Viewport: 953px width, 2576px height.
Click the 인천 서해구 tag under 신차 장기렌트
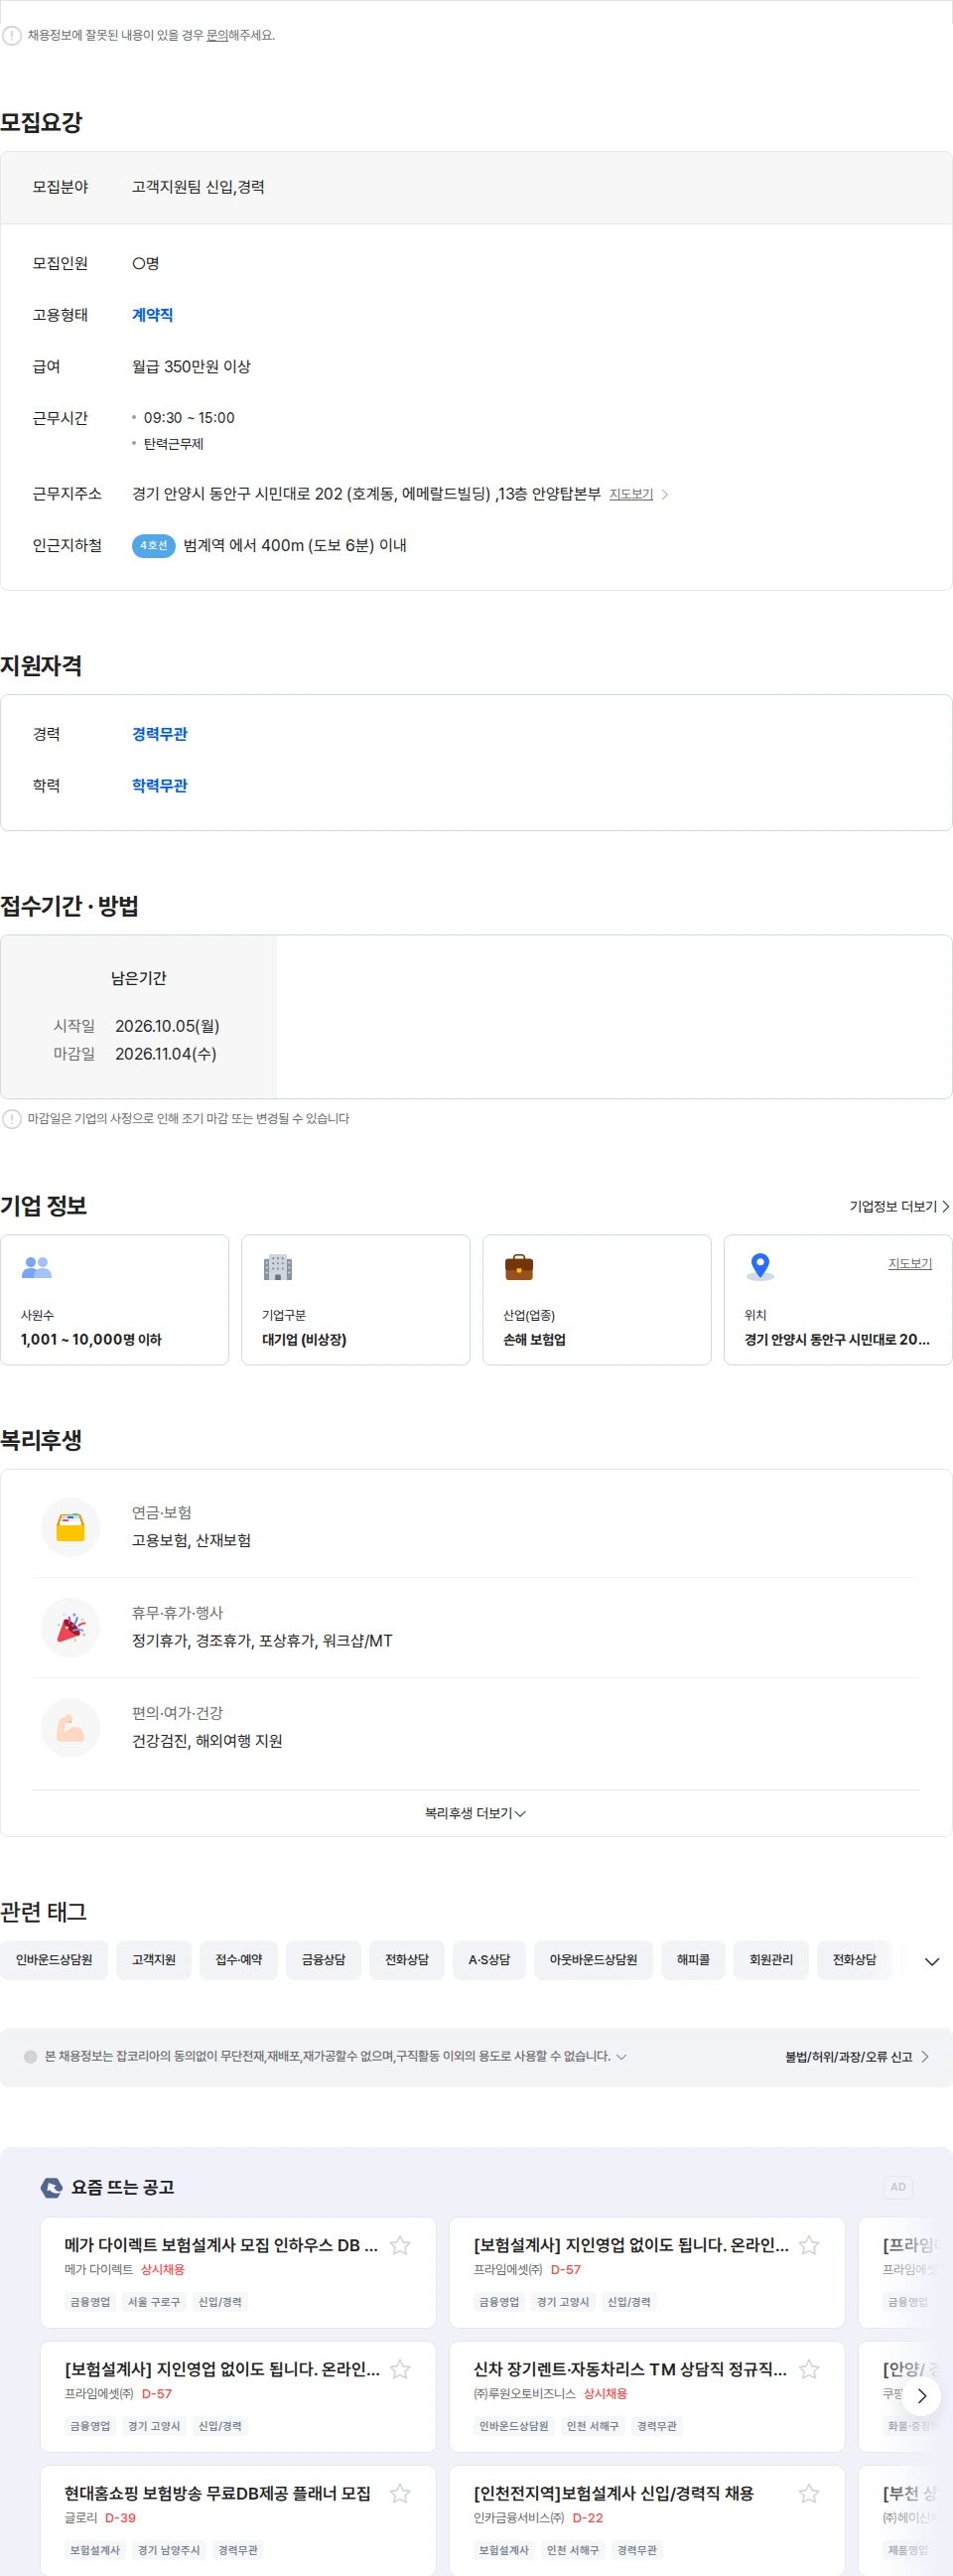coord(593,2426)
